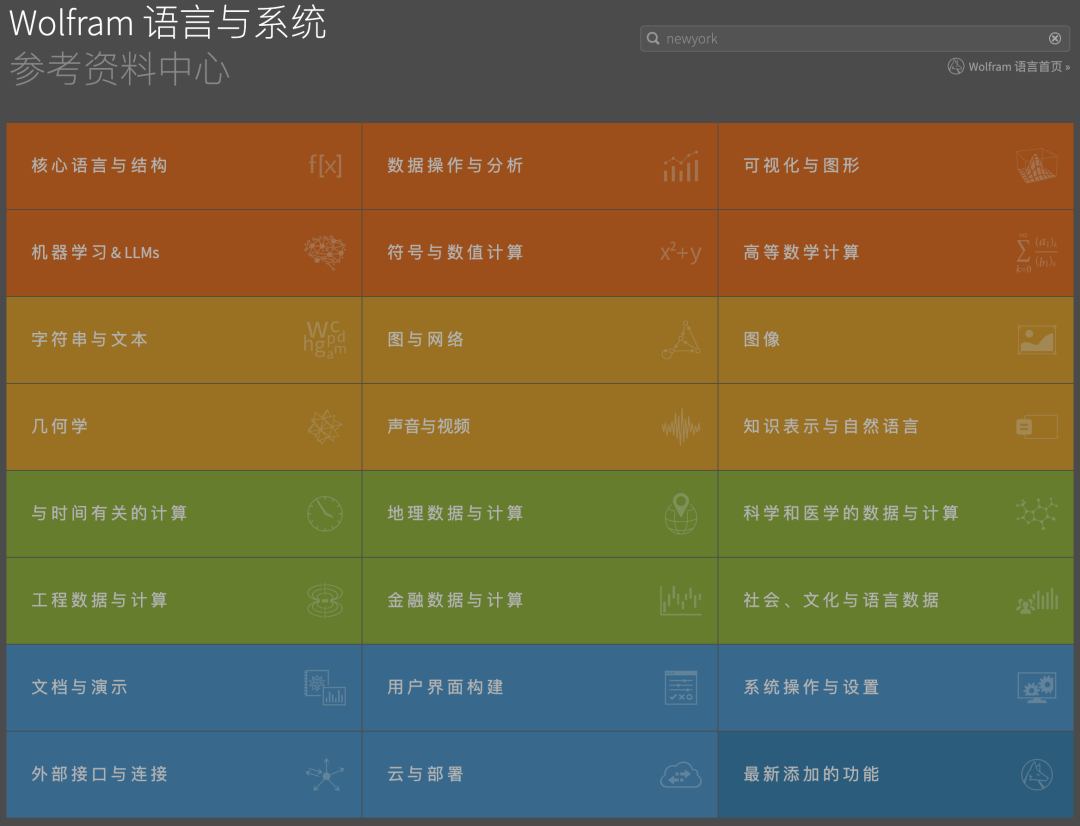Click the input box icon in 知识表示与自然语言
This screenshot has width=1080, height=826.
[x=1037, y=426]
